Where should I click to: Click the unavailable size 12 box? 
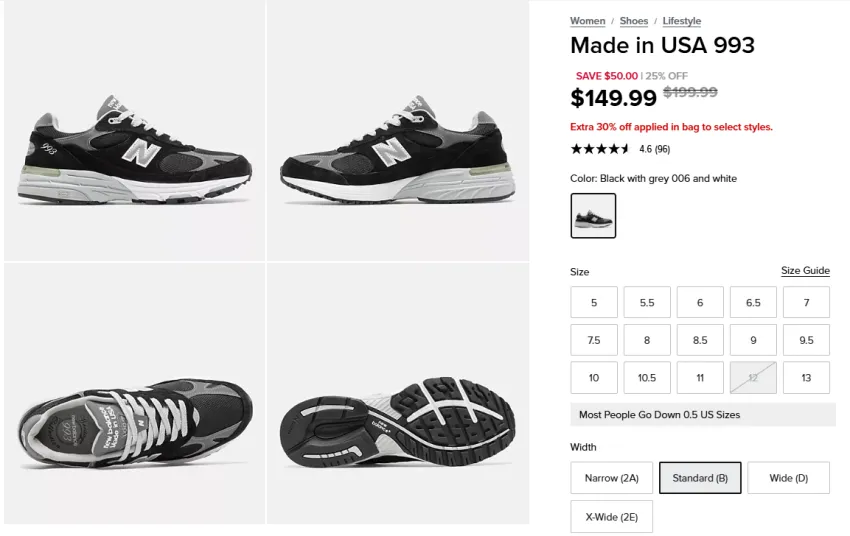753,378
